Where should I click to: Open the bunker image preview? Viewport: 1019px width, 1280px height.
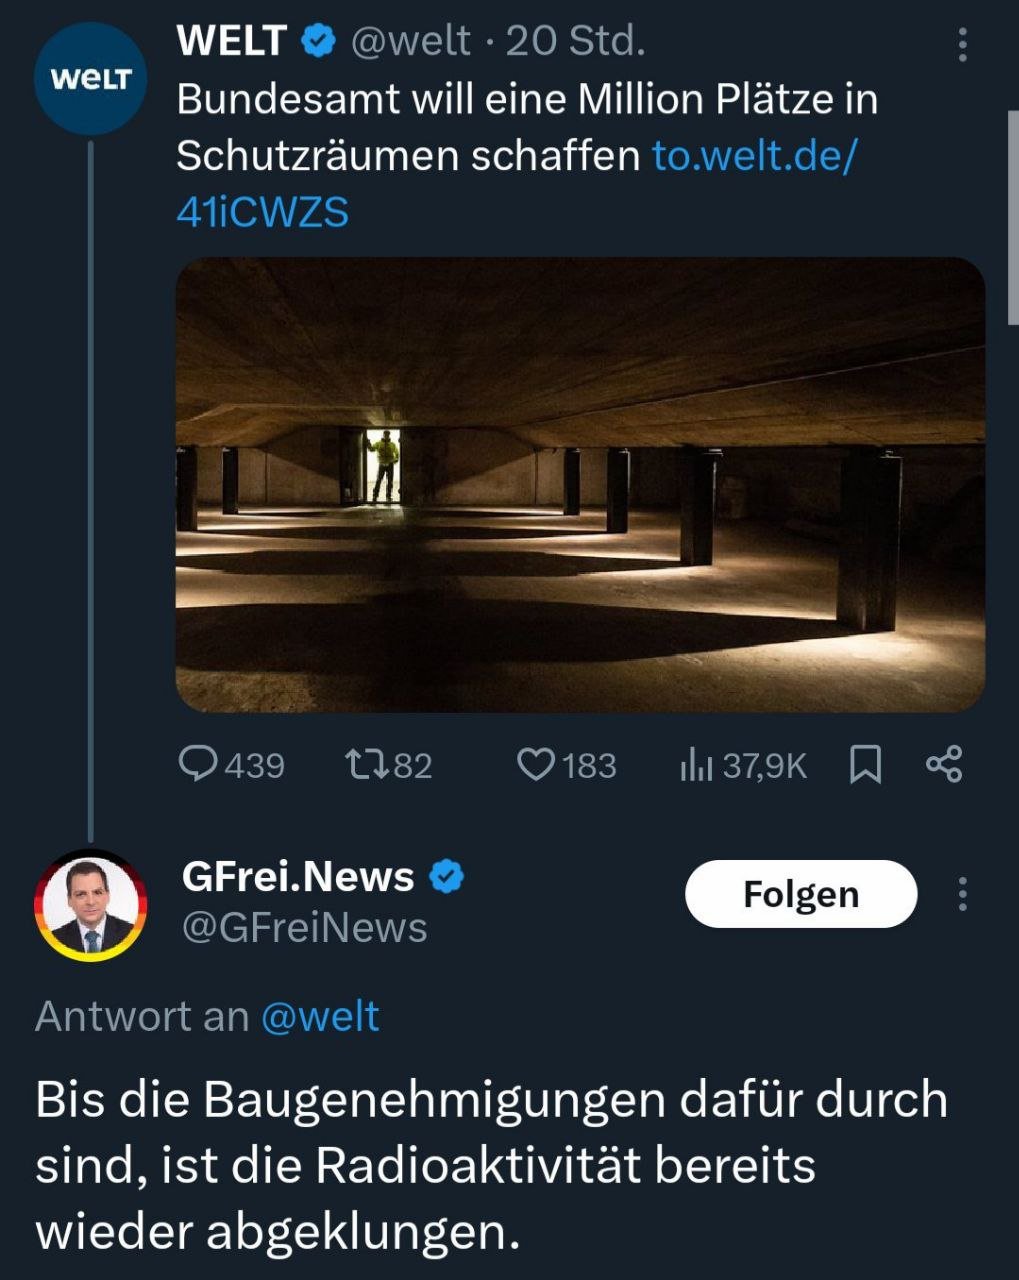[580, 485]
